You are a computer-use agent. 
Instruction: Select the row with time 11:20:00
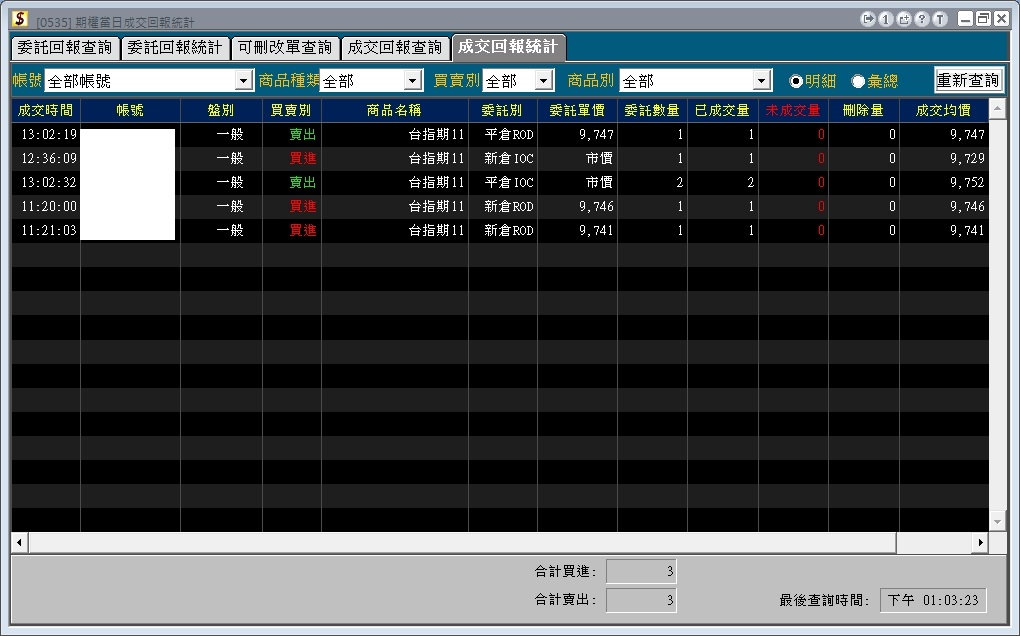(x=500, y=207)
